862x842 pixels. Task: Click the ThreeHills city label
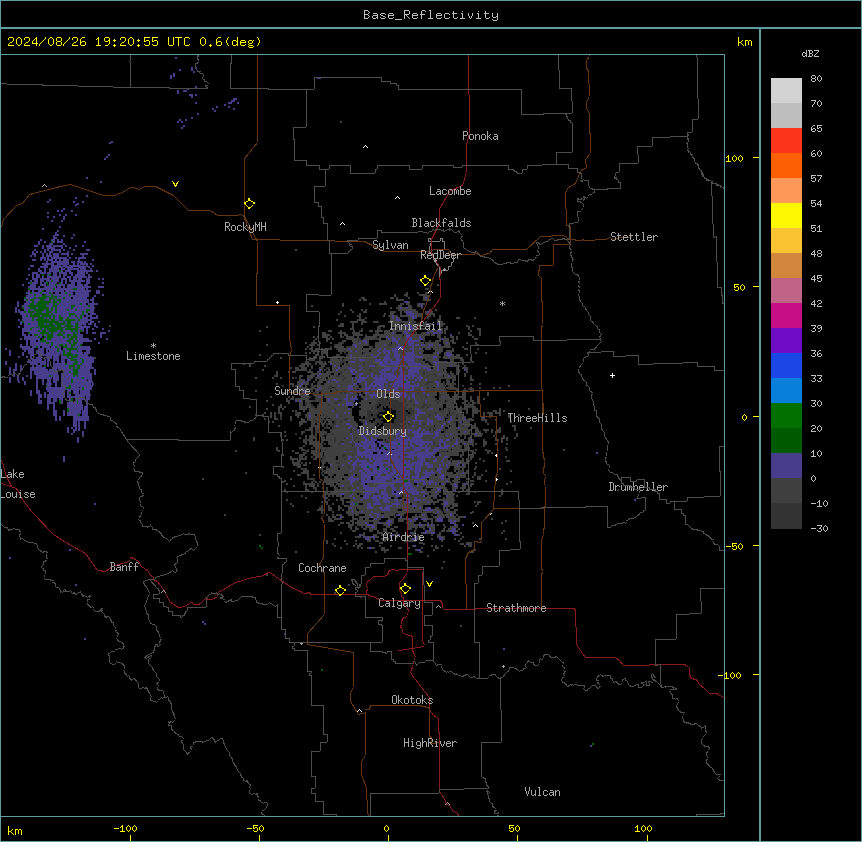(537, 418)
